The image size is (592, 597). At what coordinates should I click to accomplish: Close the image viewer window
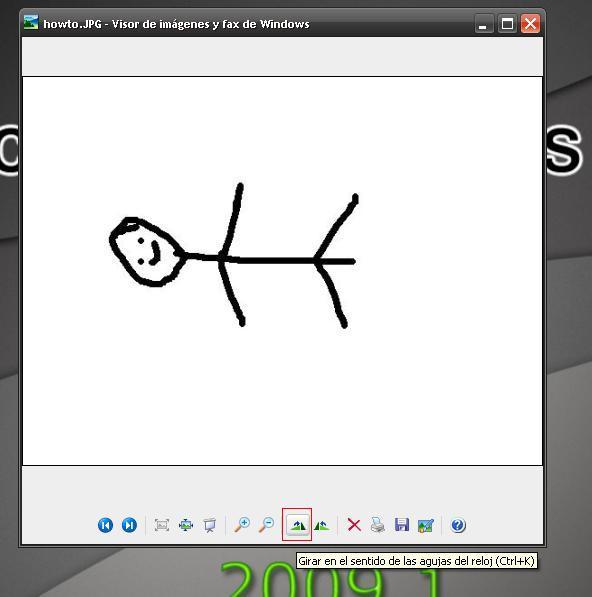coord(530,24)
